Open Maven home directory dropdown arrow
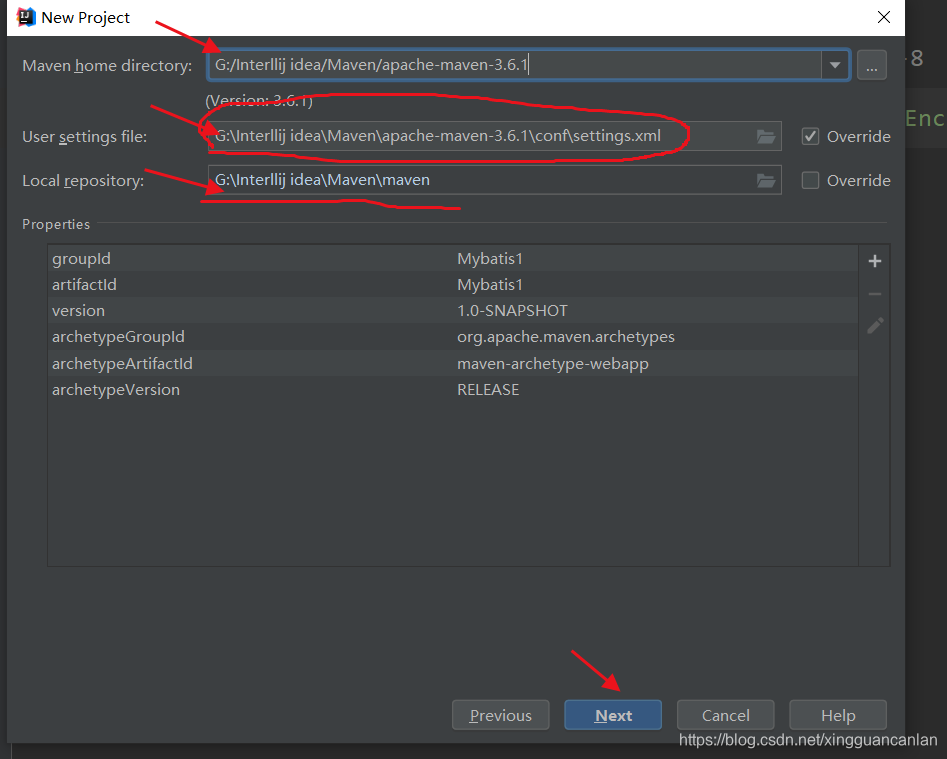The image size is (947, 759). click(x=835, y=65)
